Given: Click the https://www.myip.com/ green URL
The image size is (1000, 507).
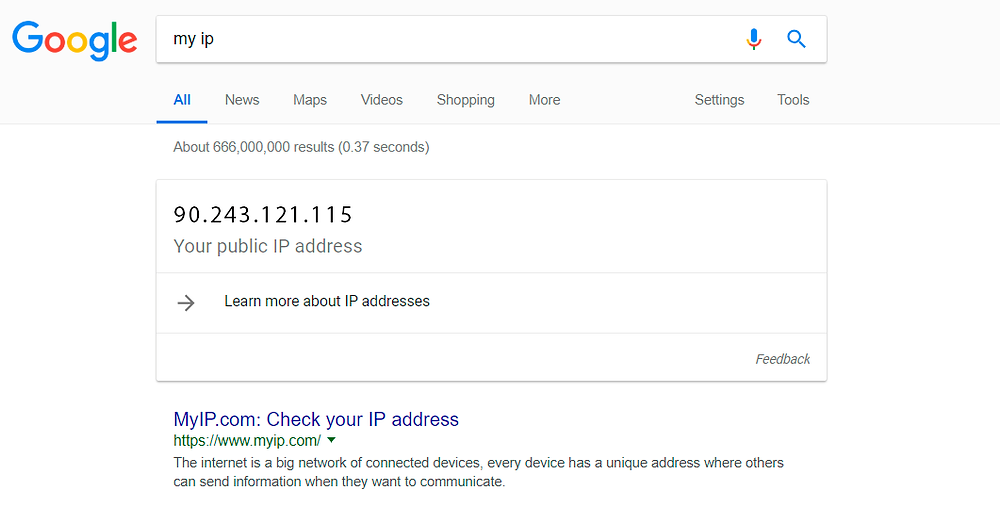Looking at the screenshot, I should point(247,440).
